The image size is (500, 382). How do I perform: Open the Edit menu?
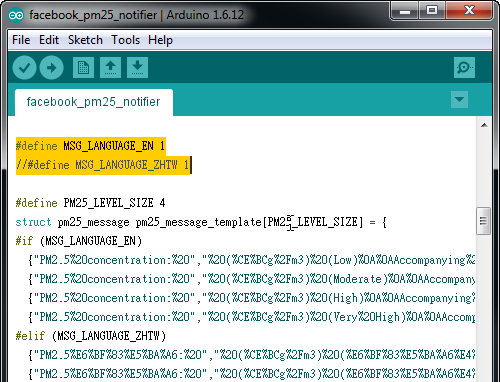49,40
